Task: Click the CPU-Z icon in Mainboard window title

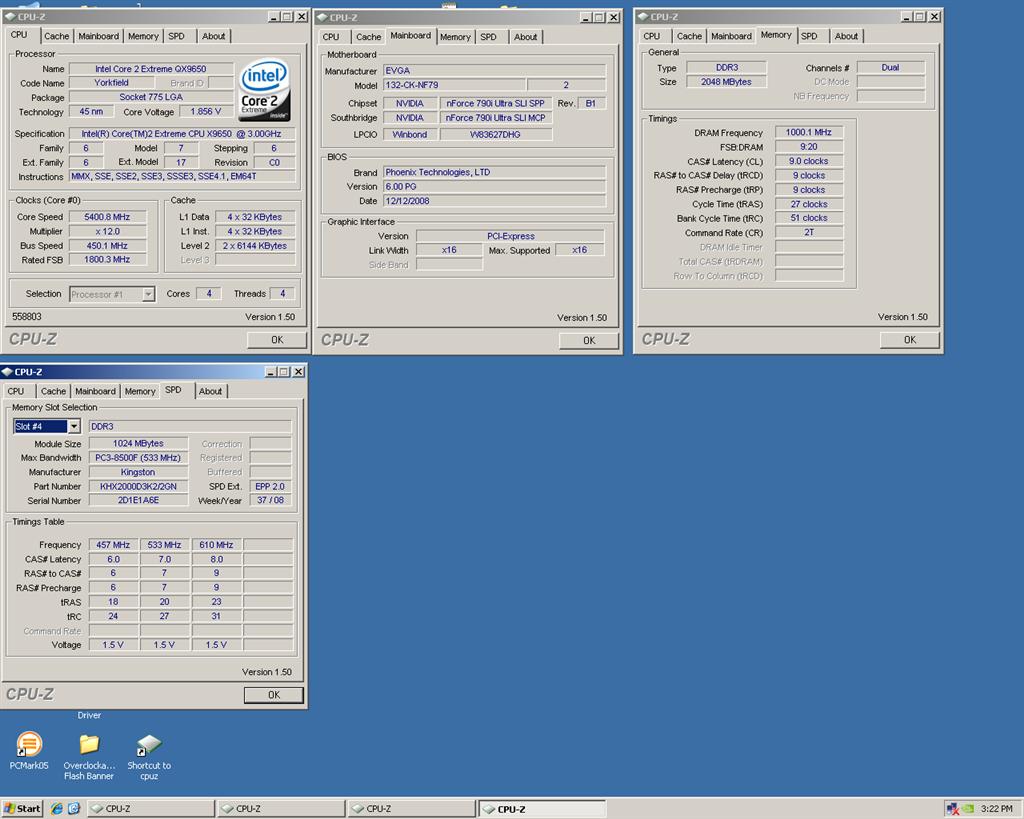Action: pos(322,18)
